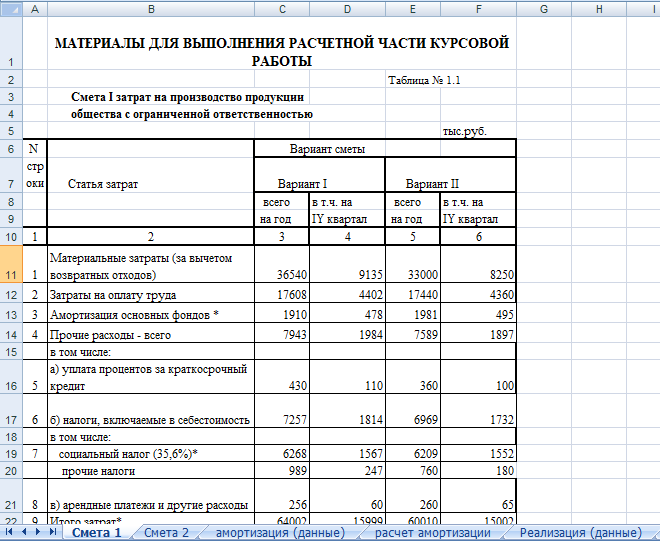The height and width of the screenshot is (542, 660).
Task: Open the Смета 2 sheet tab
Action: point(166,533)
